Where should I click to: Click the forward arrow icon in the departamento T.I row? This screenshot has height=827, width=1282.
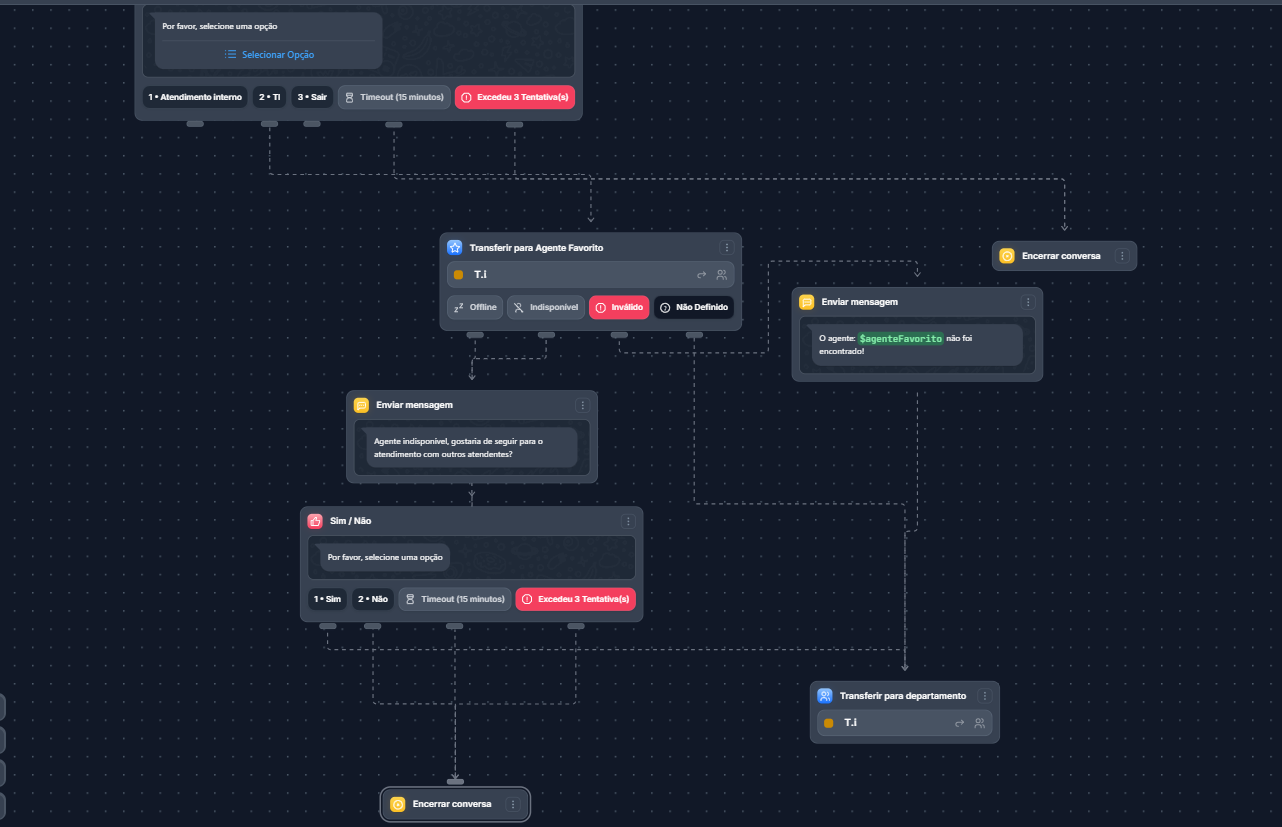[960, 722]
